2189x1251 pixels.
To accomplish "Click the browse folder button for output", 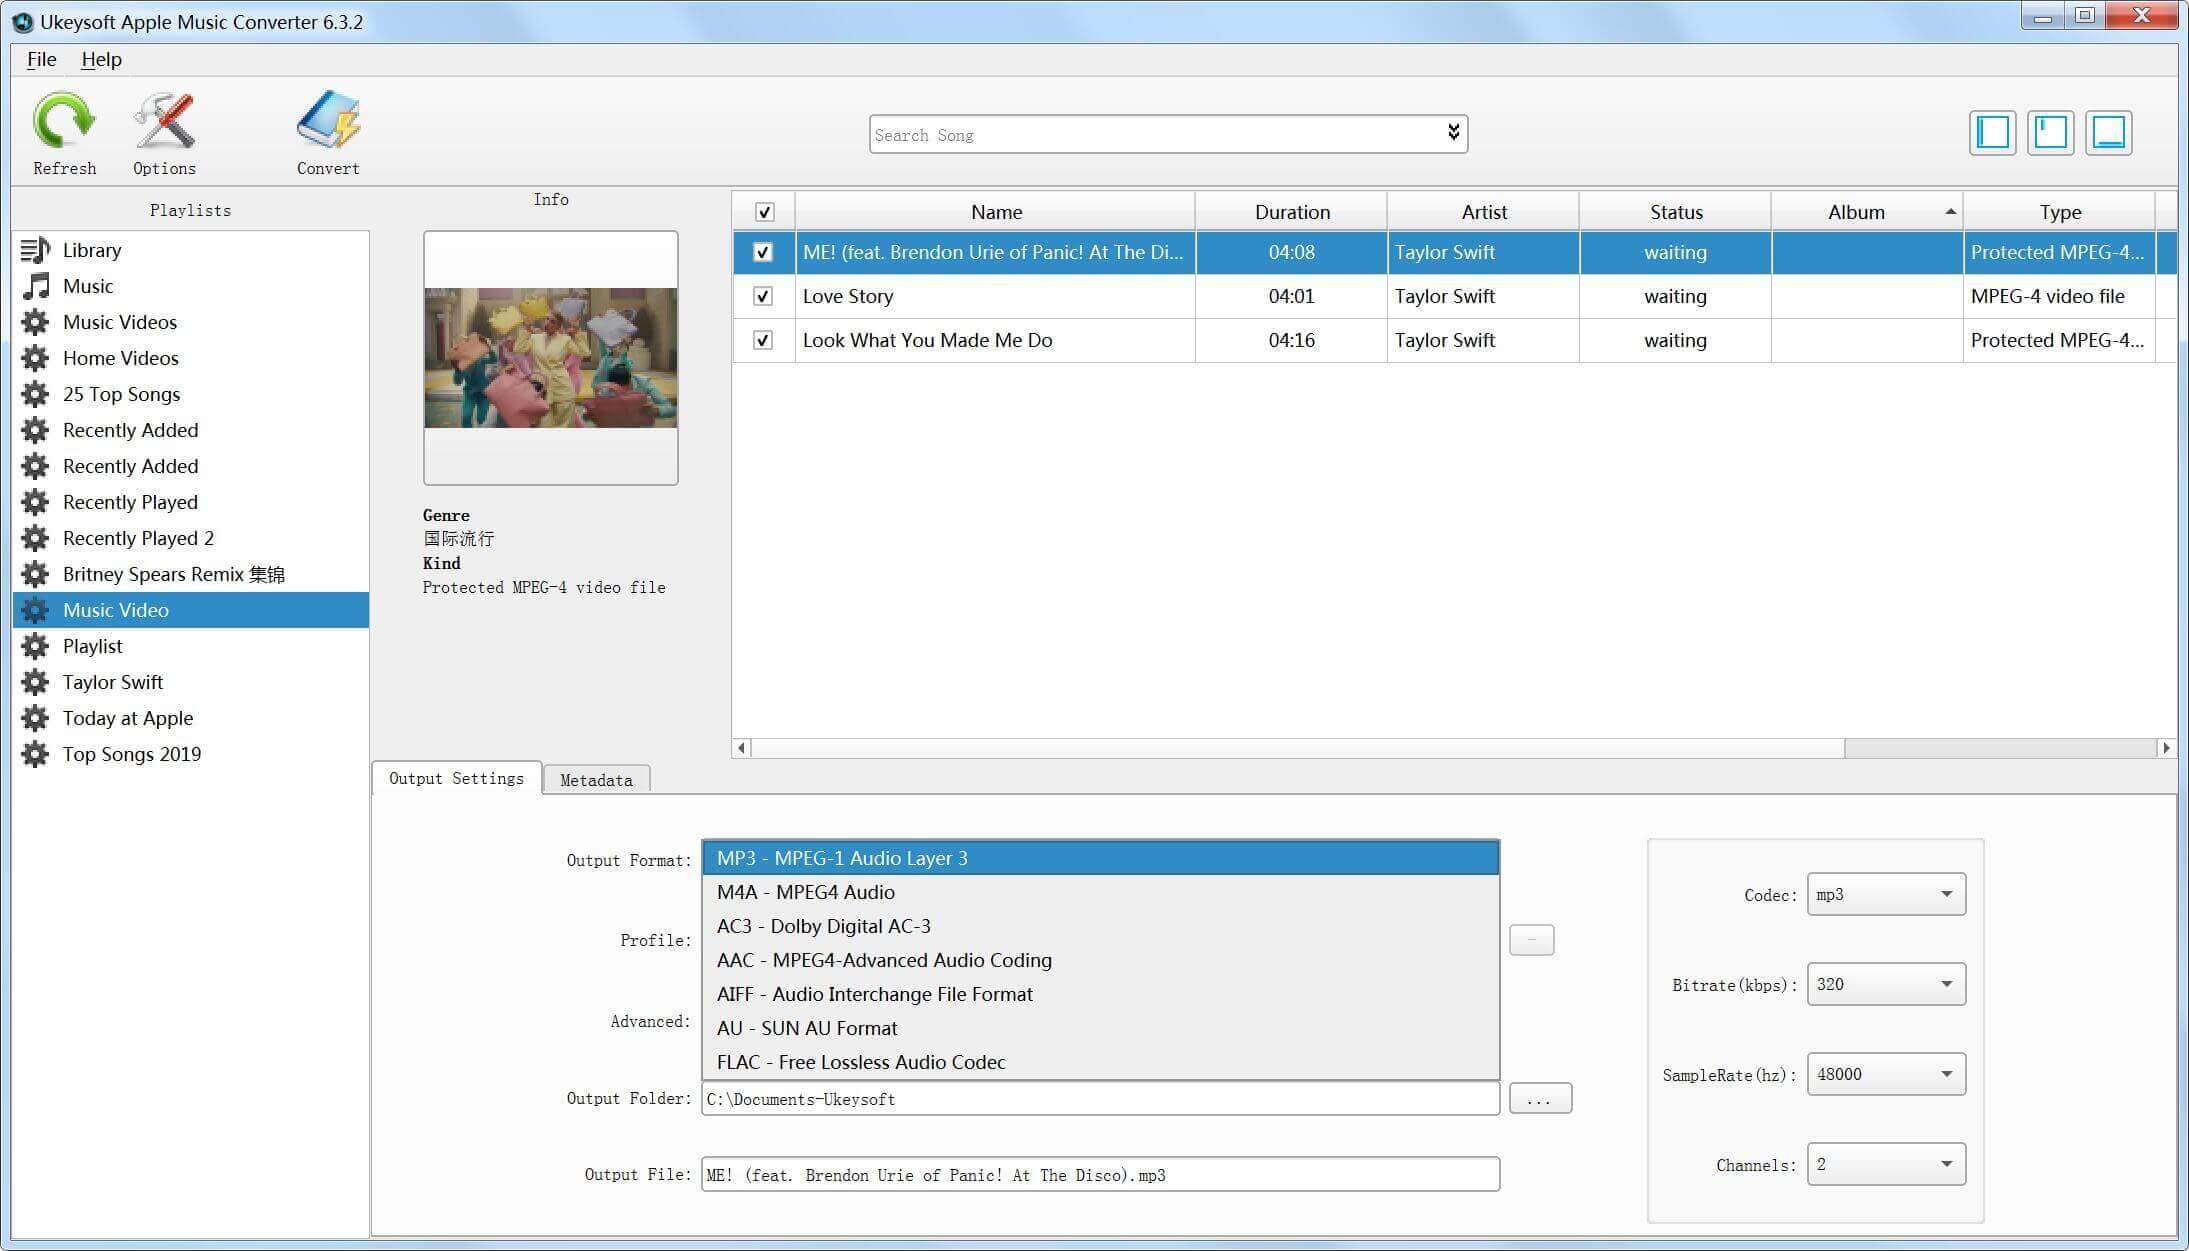I will click(1537, 1098).
